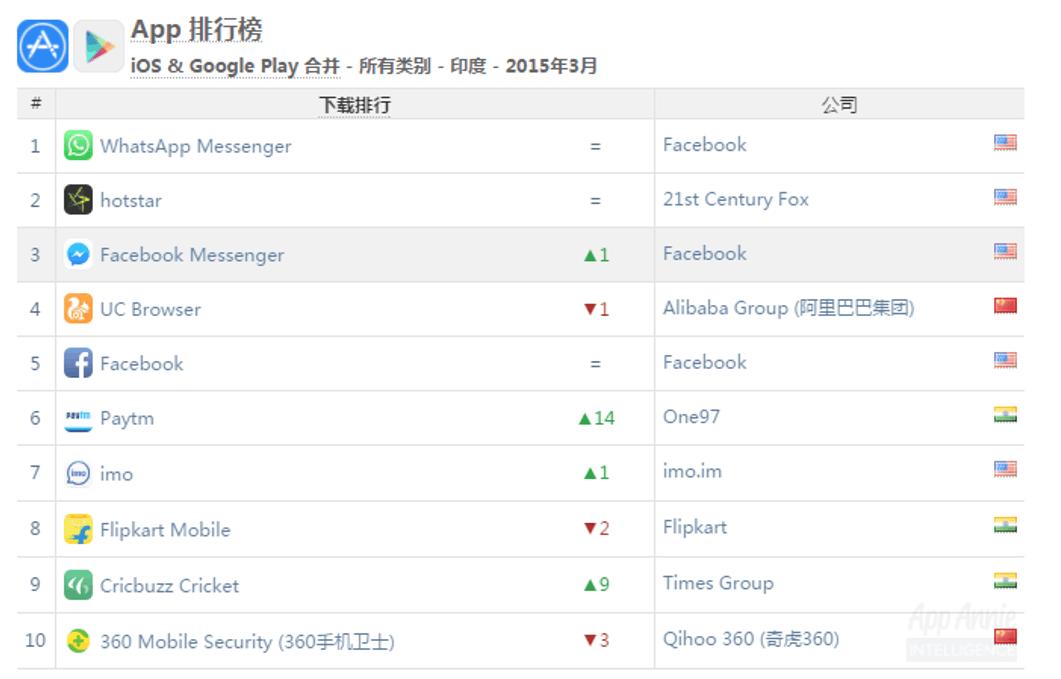
Task: Click the India flag beside One97
Action: click(x=1005, y=416)
